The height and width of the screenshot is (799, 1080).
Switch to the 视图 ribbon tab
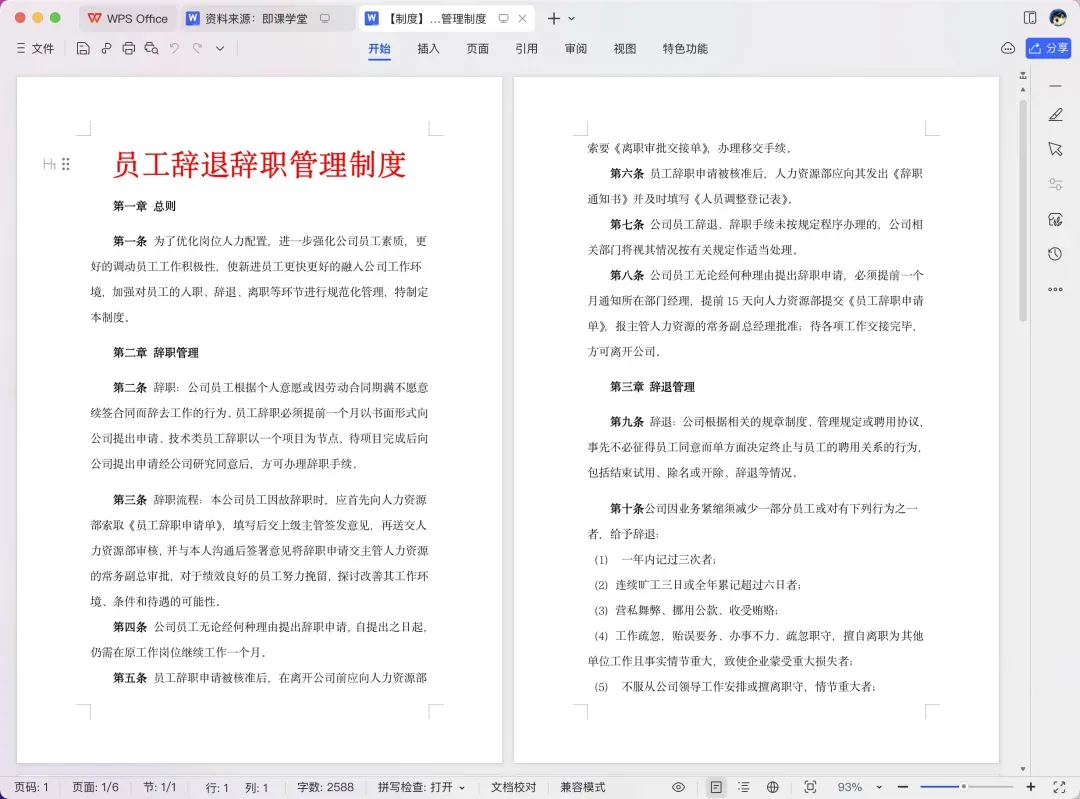point(625,48)
